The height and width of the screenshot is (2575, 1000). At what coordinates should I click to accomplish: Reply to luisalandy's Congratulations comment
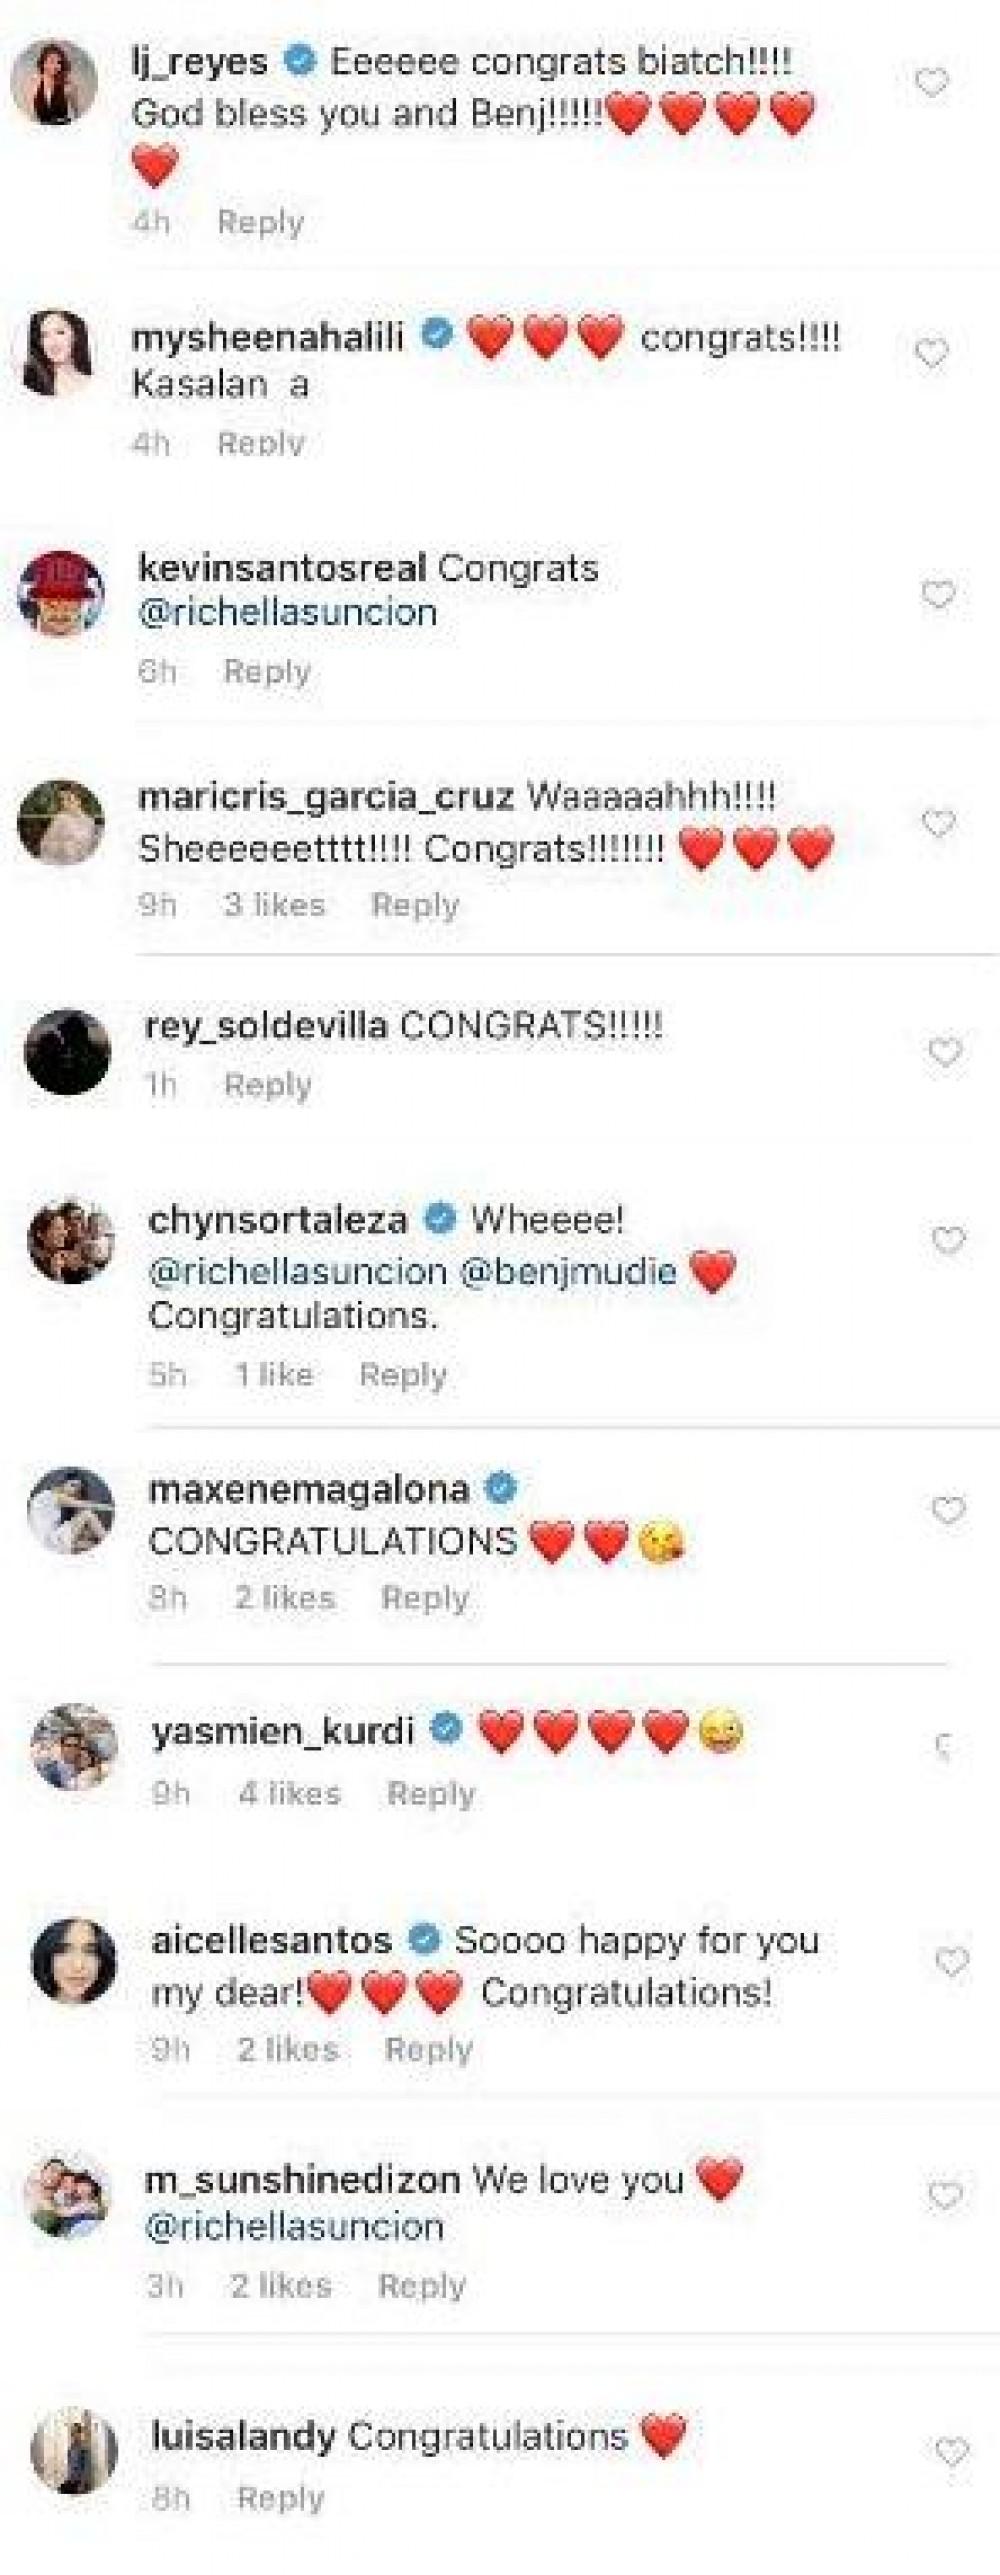[x=281, y=2499]
